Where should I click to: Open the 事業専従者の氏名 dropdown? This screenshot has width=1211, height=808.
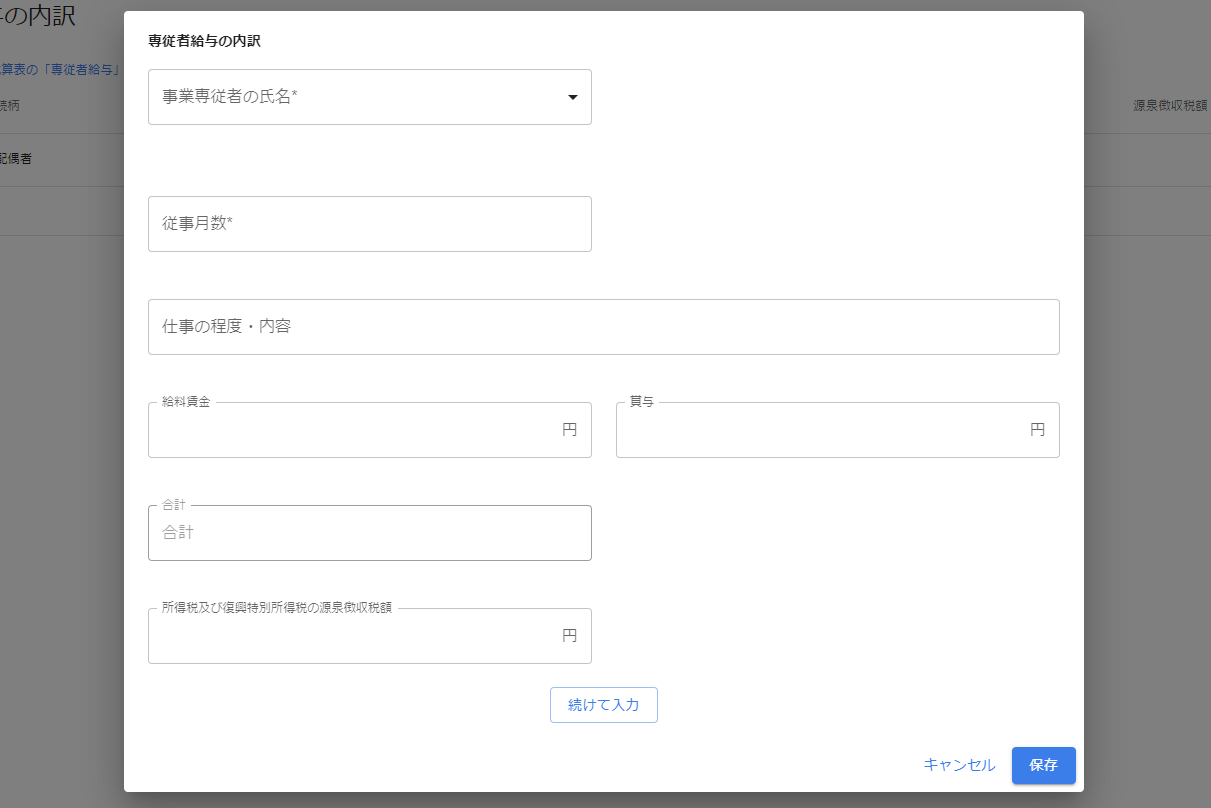[x=369, y=97]
